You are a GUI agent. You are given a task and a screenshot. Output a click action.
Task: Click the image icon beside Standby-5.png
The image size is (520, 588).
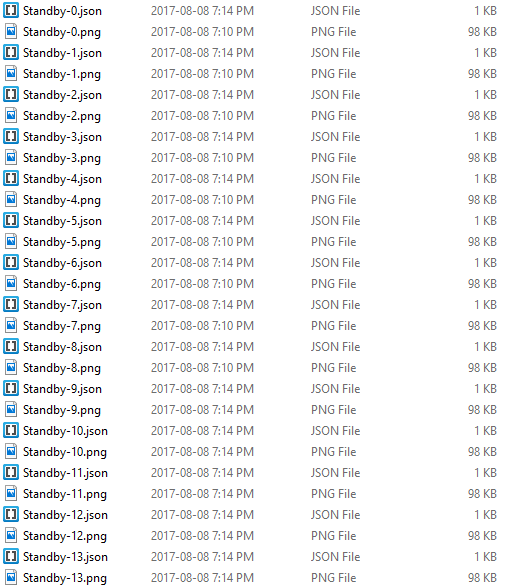11,242
